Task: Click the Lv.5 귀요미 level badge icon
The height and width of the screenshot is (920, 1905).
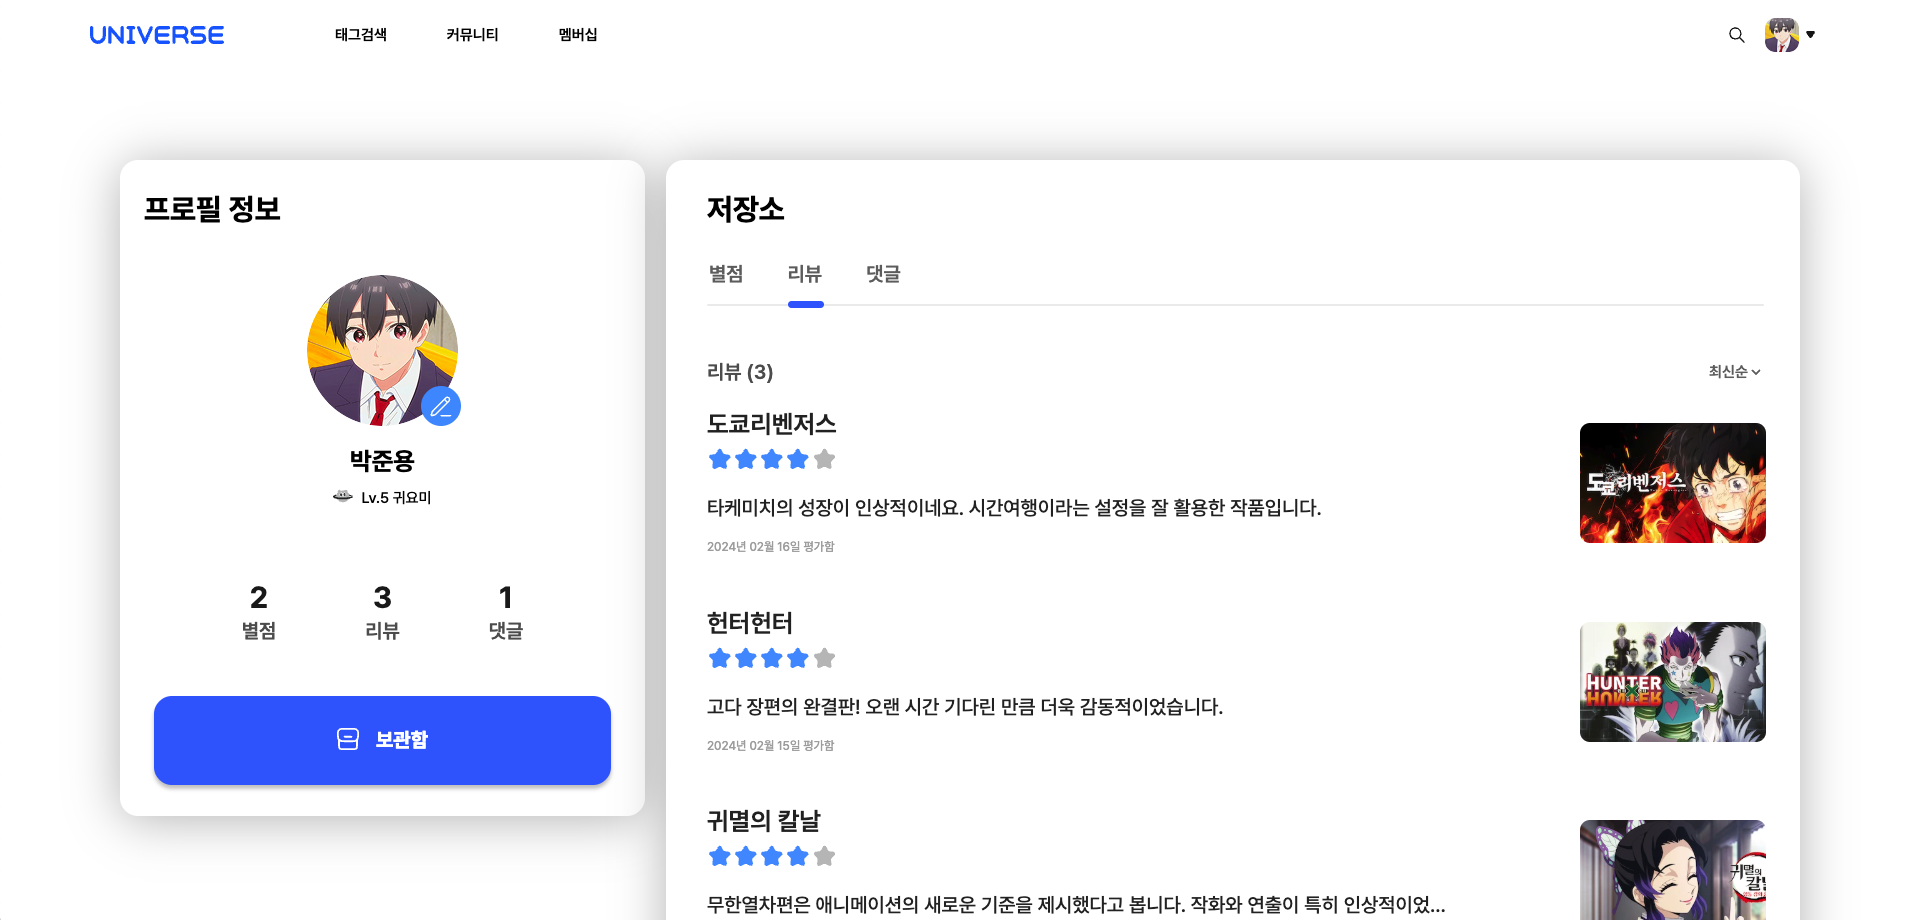Action: click(343, 496)
